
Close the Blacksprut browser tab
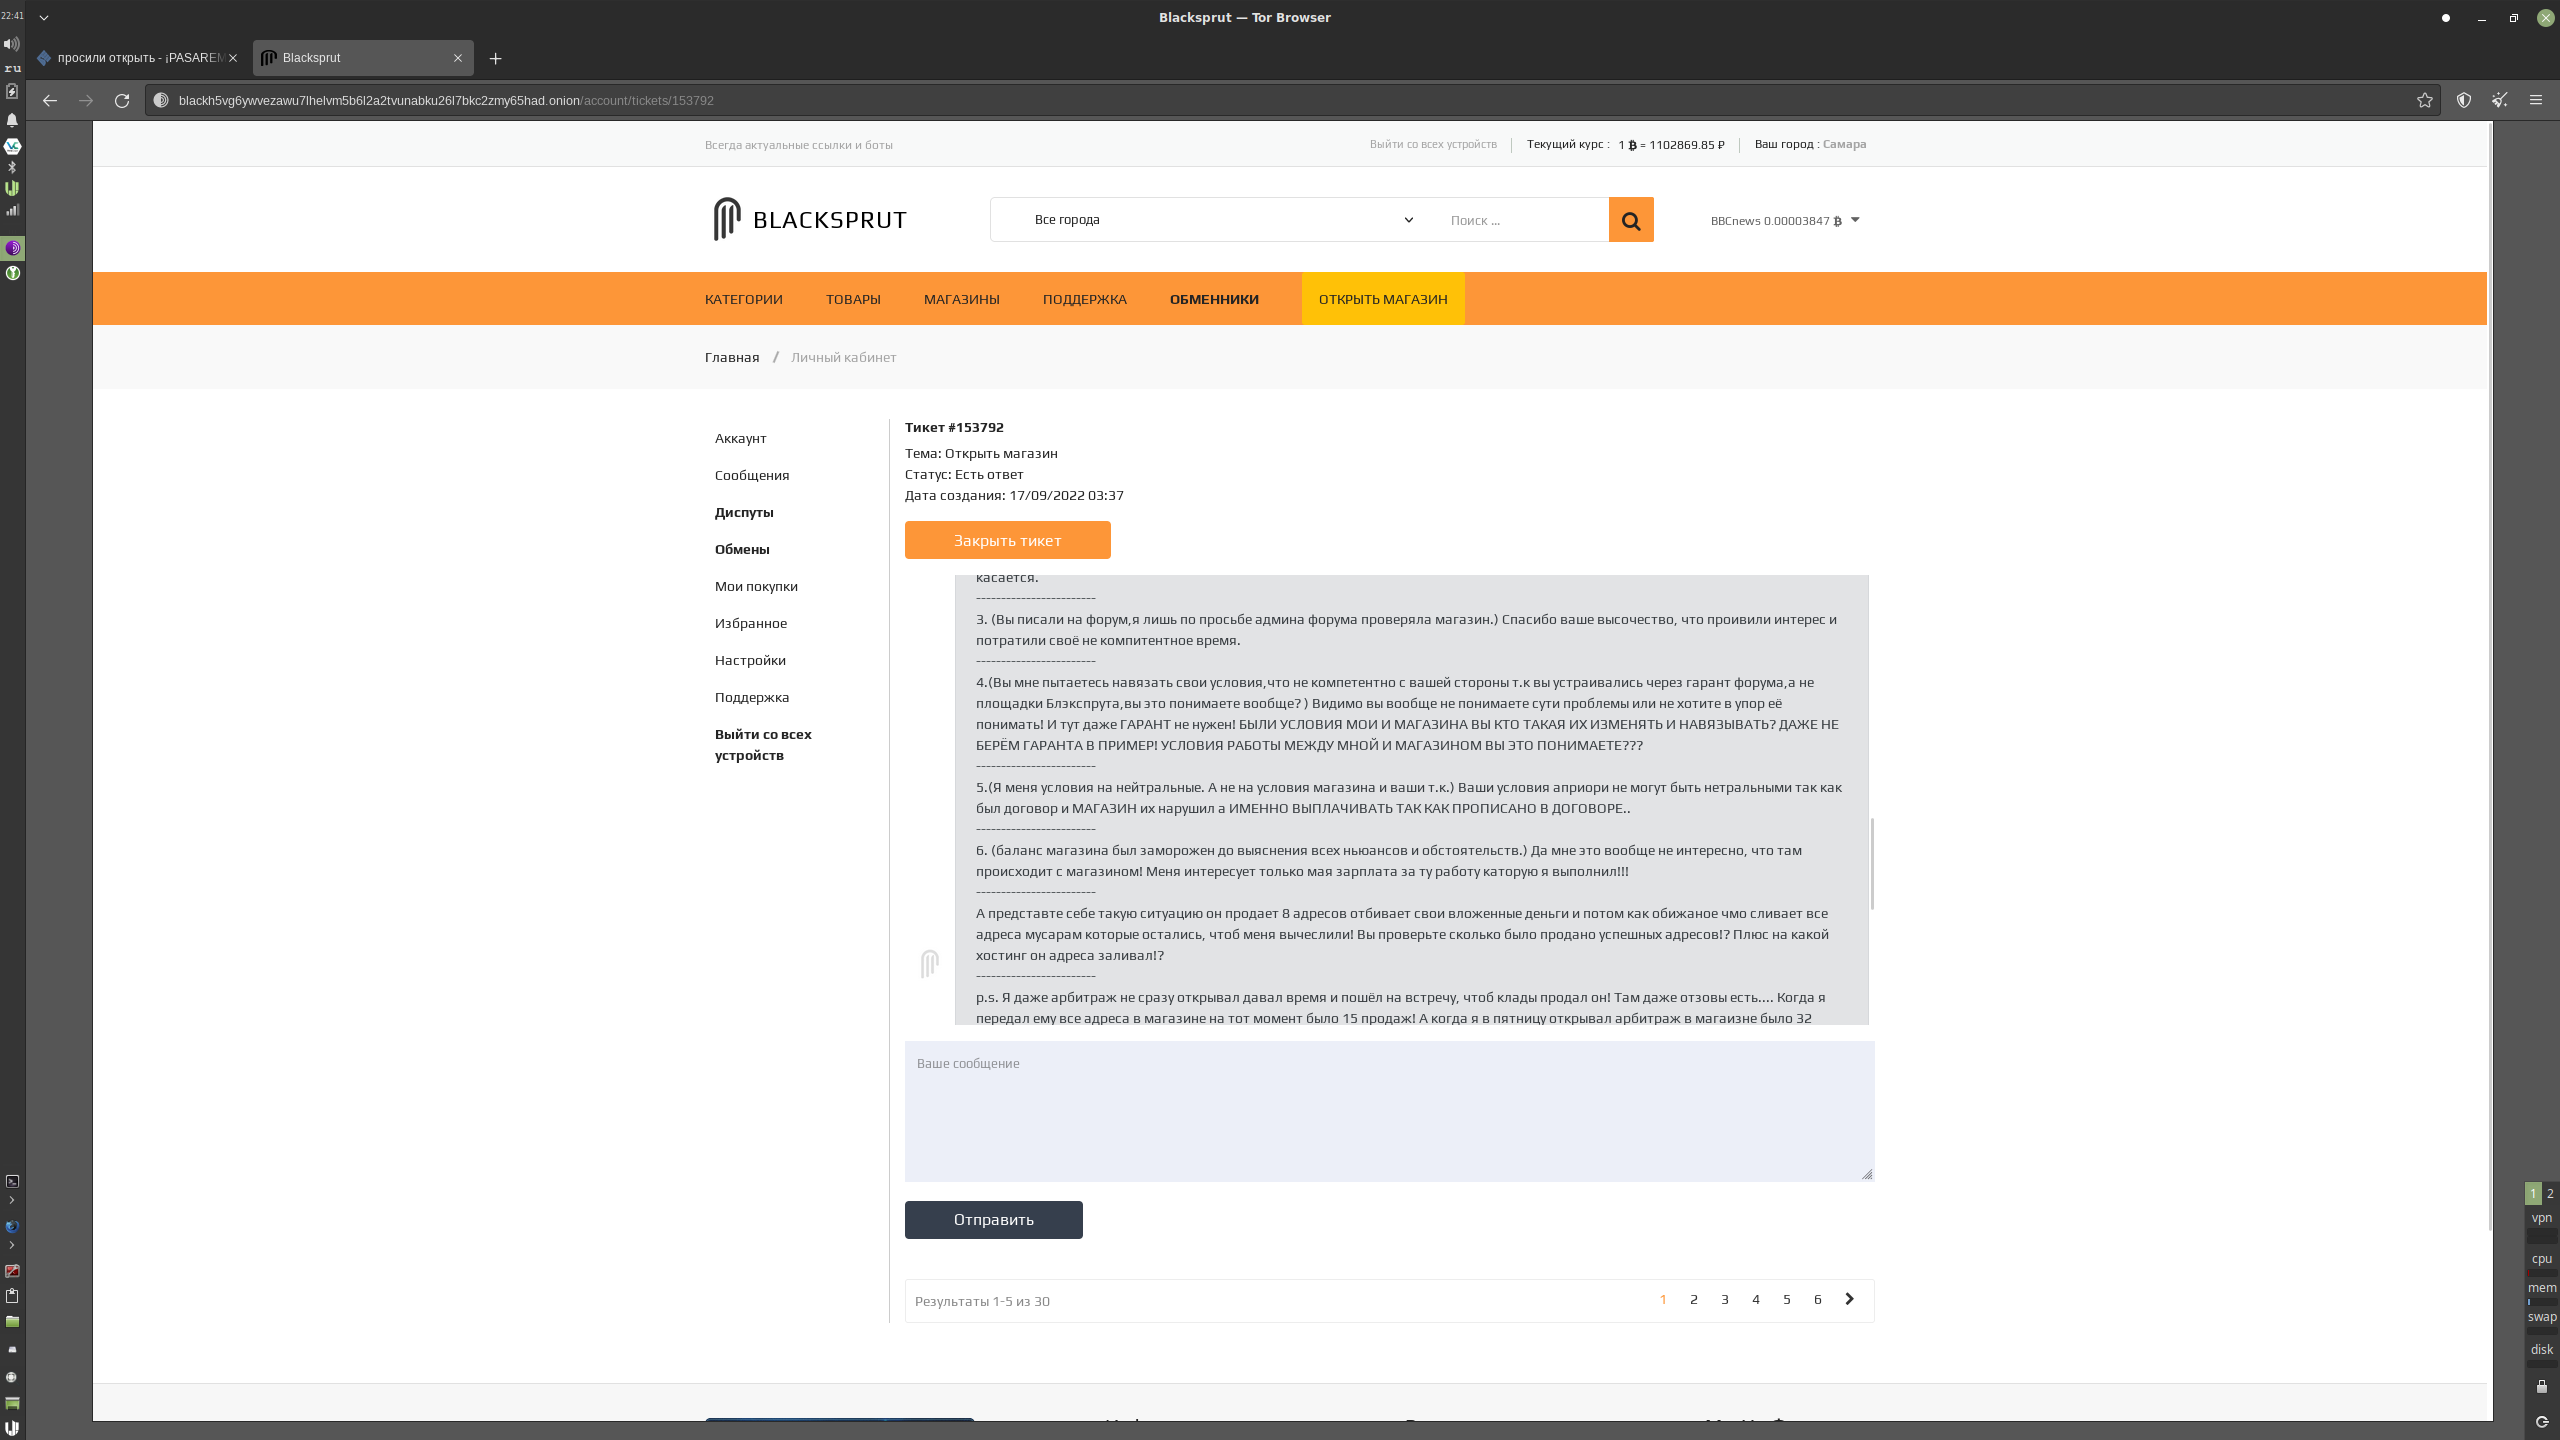[x=458, y=58]
